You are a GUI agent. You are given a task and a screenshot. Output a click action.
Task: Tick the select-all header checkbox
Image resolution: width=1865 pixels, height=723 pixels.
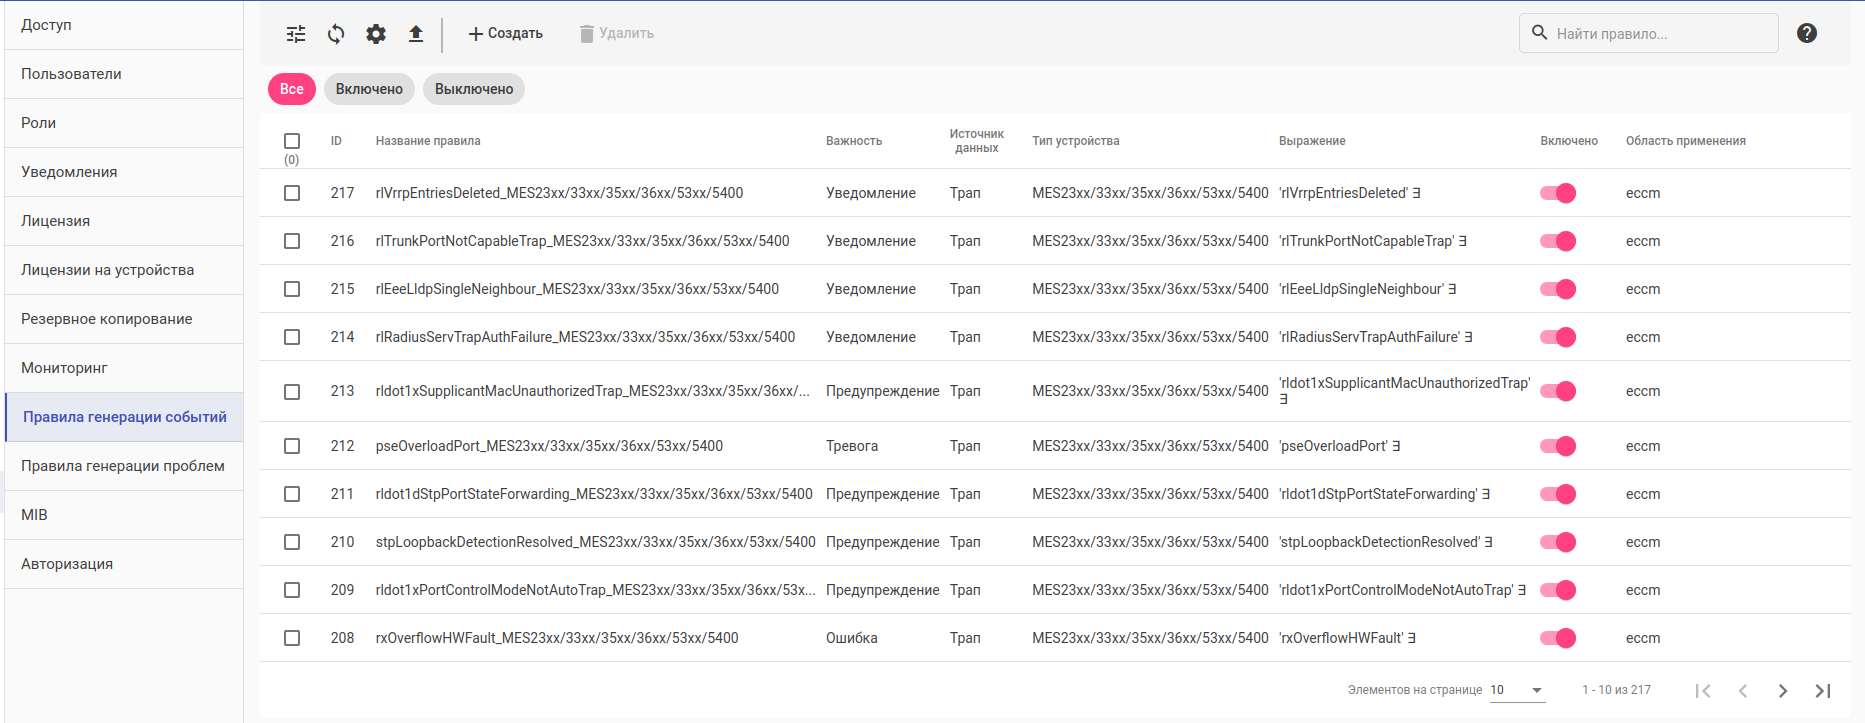(292, 141)
